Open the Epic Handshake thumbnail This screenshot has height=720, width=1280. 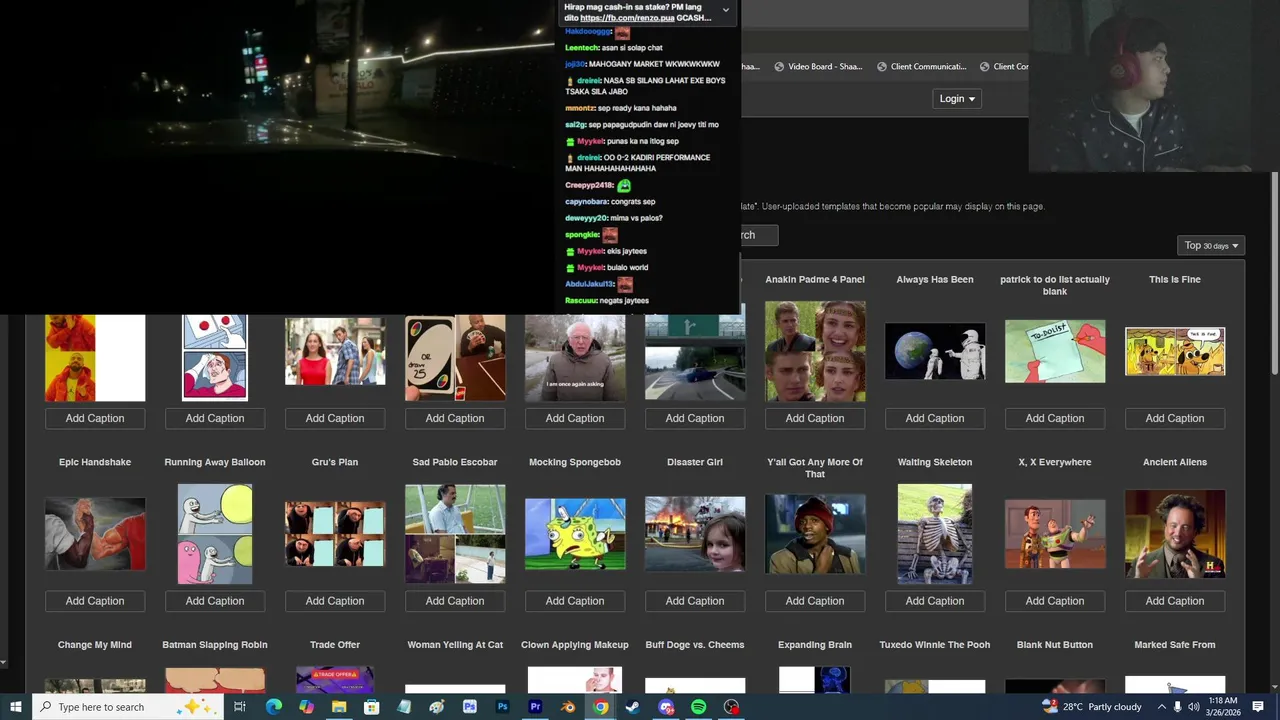(95, 534)
